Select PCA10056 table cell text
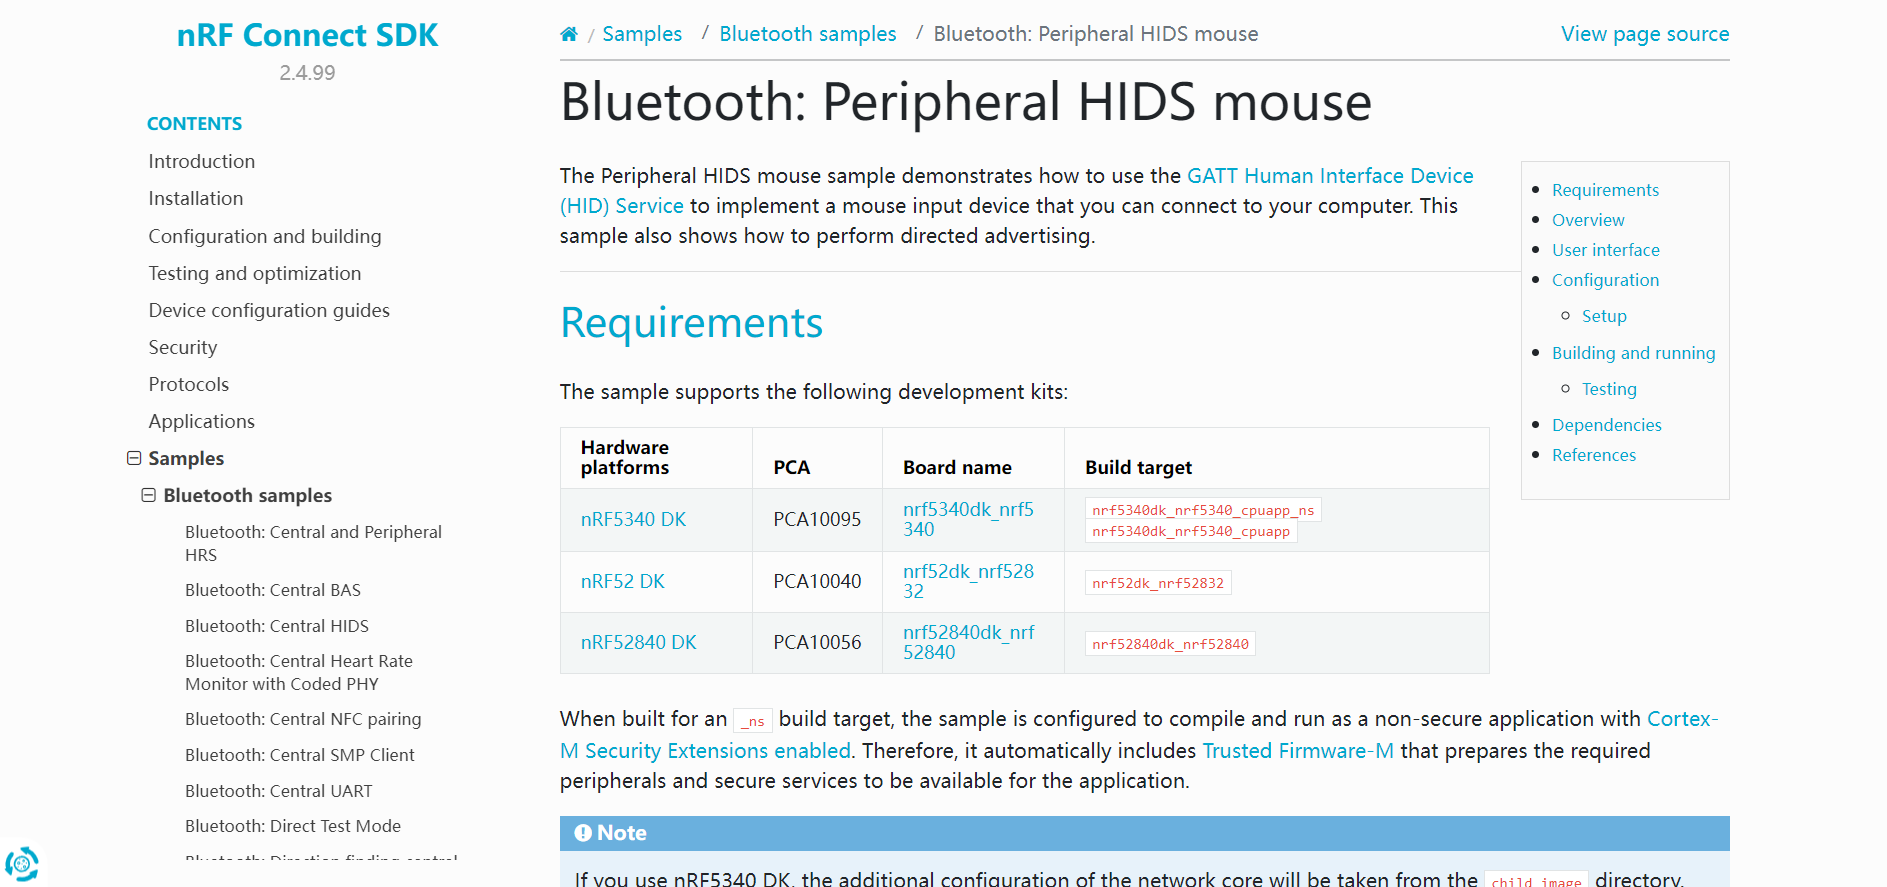Viewport: 1887px width, 887px height. (817, 643)
